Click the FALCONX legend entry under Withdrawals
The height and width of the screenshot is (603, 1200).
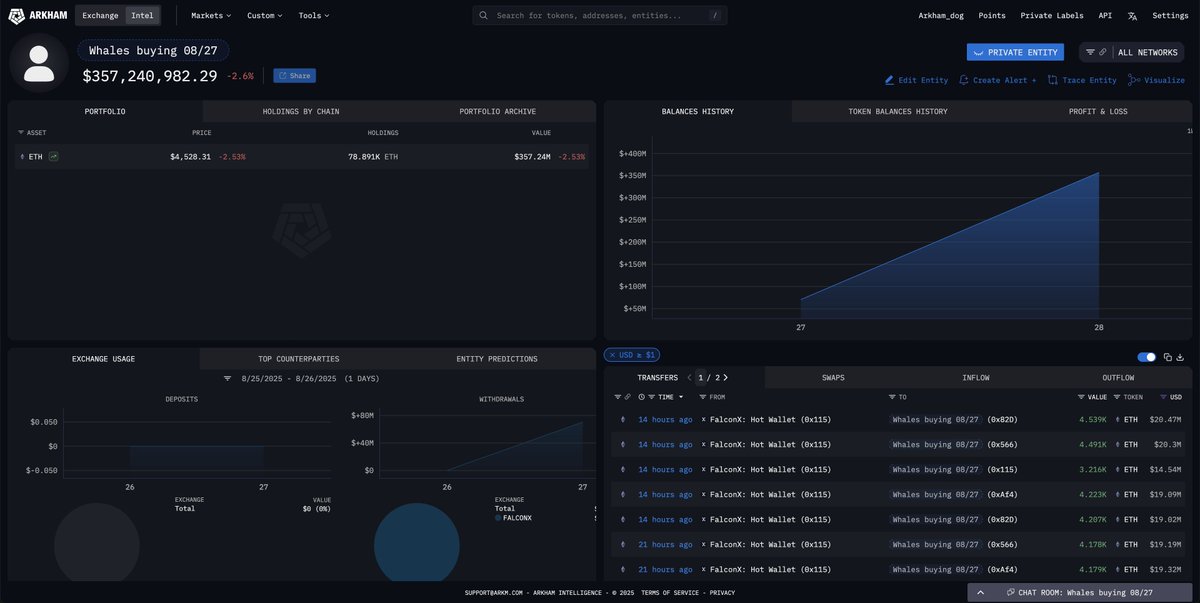(x=513, y=518)
